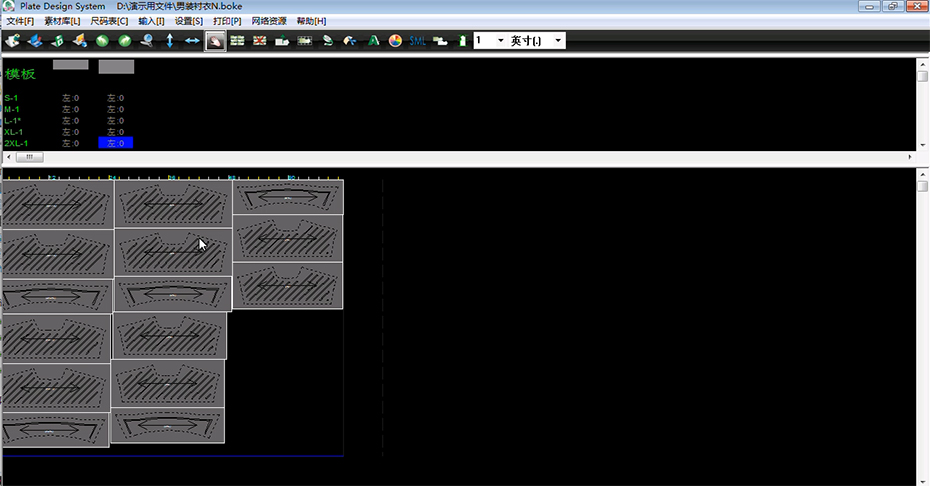The image size is (930, 486).
Task: Click the blue highlighted 2XL-1 cell
Action: [115, 144]
